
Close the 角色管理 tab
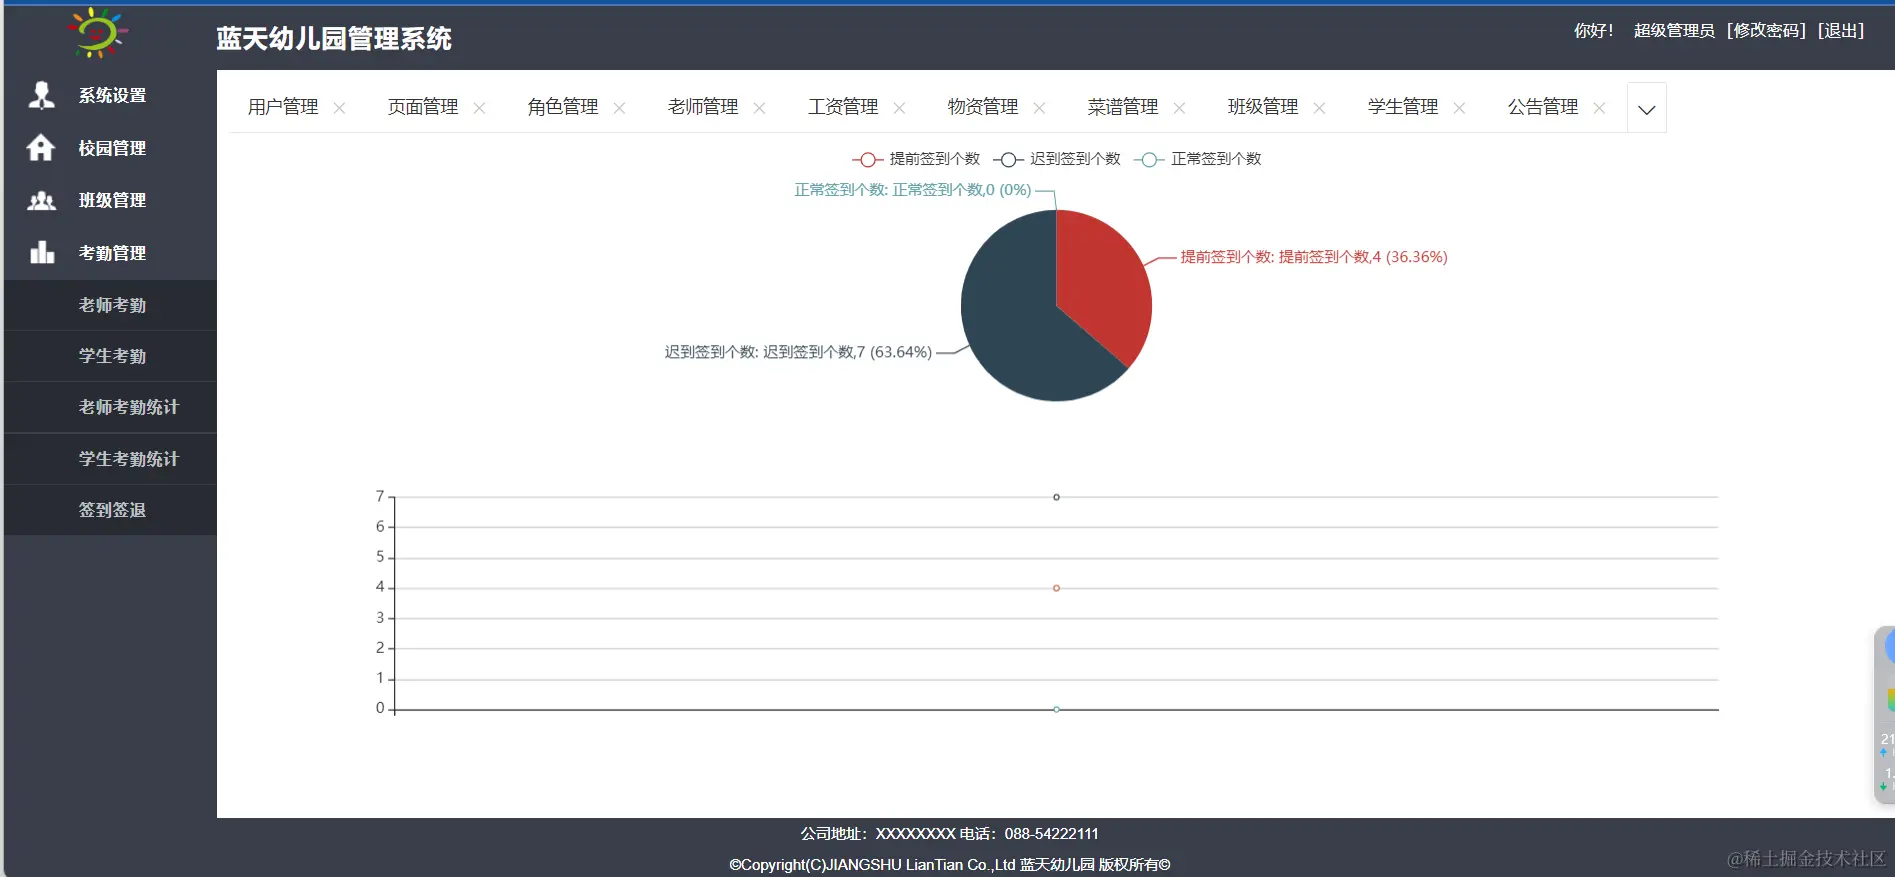pyautogui.click(x=619, y=108)
